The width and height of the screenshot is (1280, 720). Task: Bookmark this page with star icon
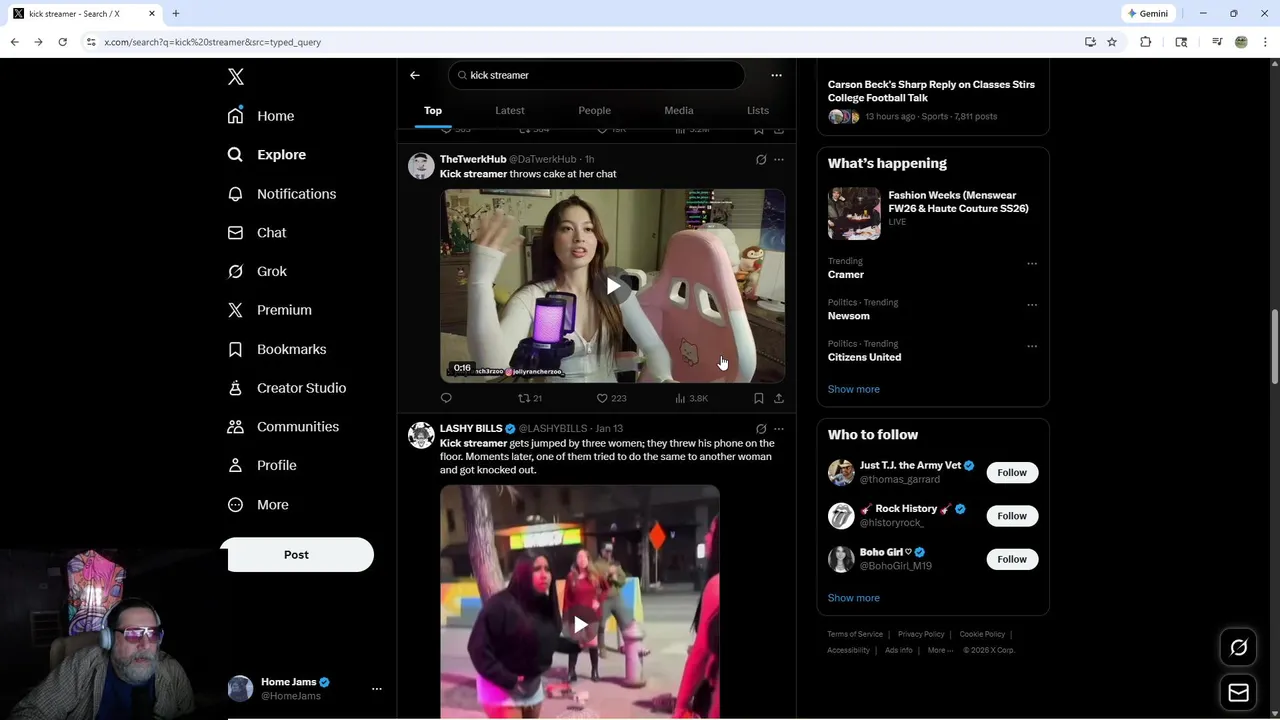click(x=1112, y=42)
